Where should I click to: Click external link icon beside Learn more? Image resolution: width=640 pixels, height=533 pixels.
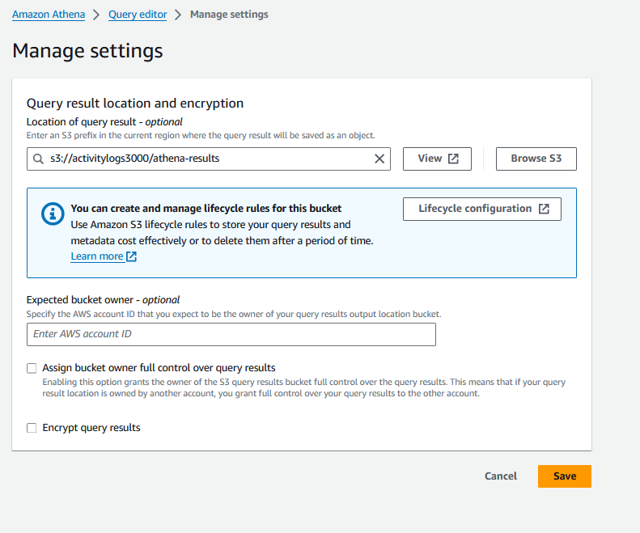point(131,256)
